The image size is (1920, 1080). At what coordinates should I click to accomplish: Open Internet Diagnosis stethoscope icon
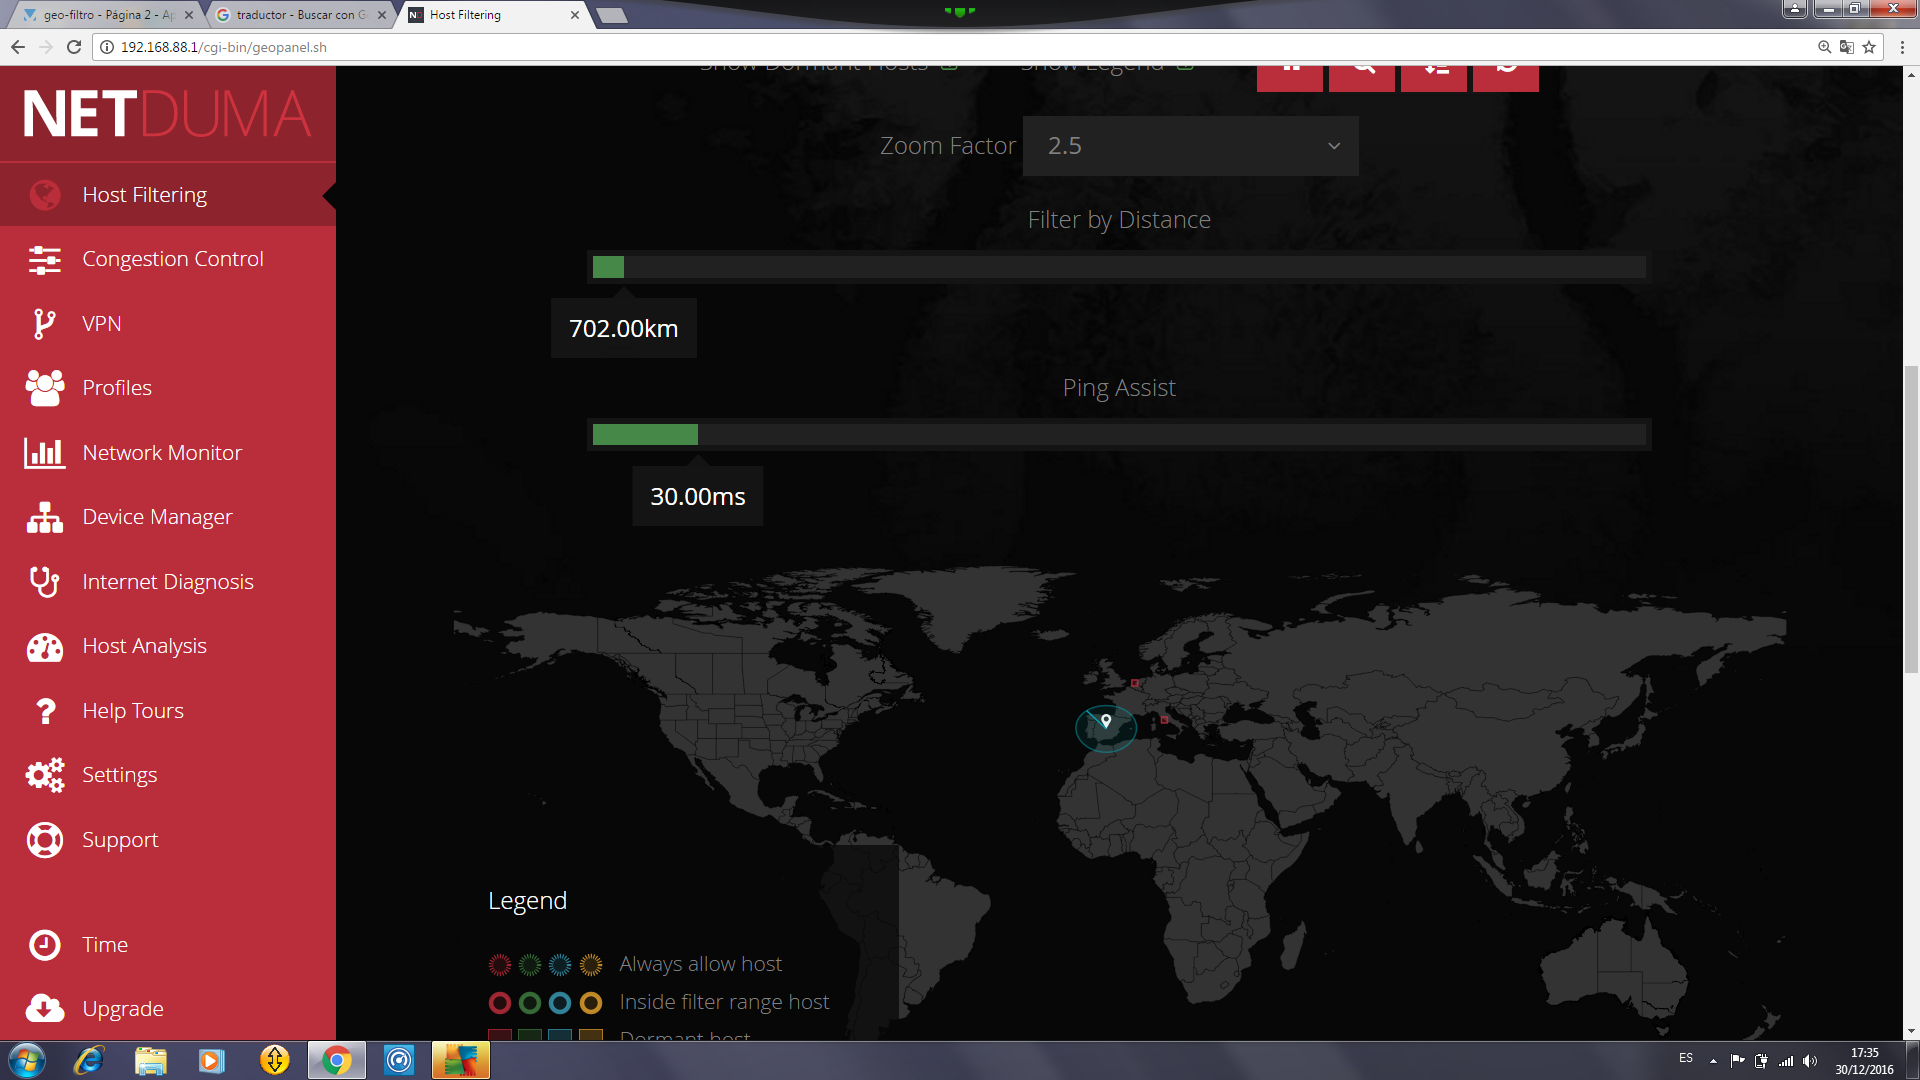tap(44, 582)
